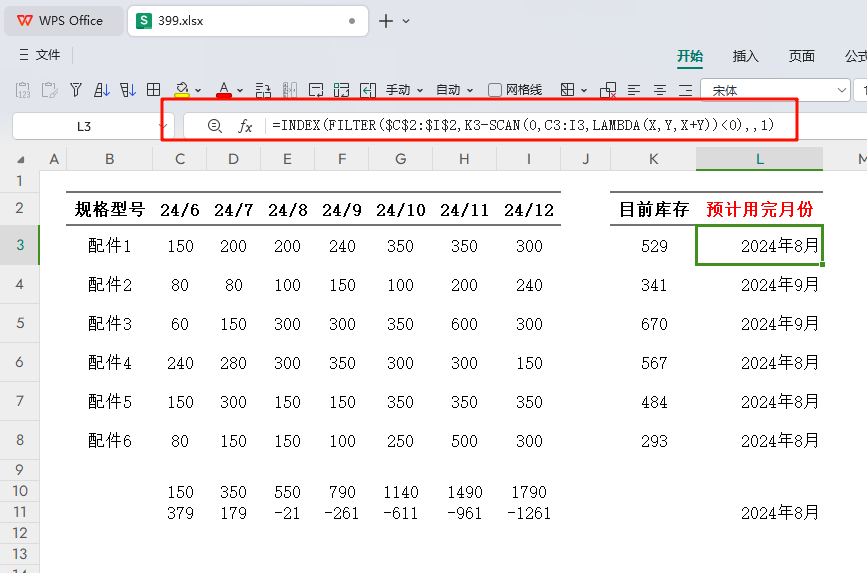The height and width of the screenshot is (573, 867).
Task: Click the select-all corner triangle
Action: [21, 159]
